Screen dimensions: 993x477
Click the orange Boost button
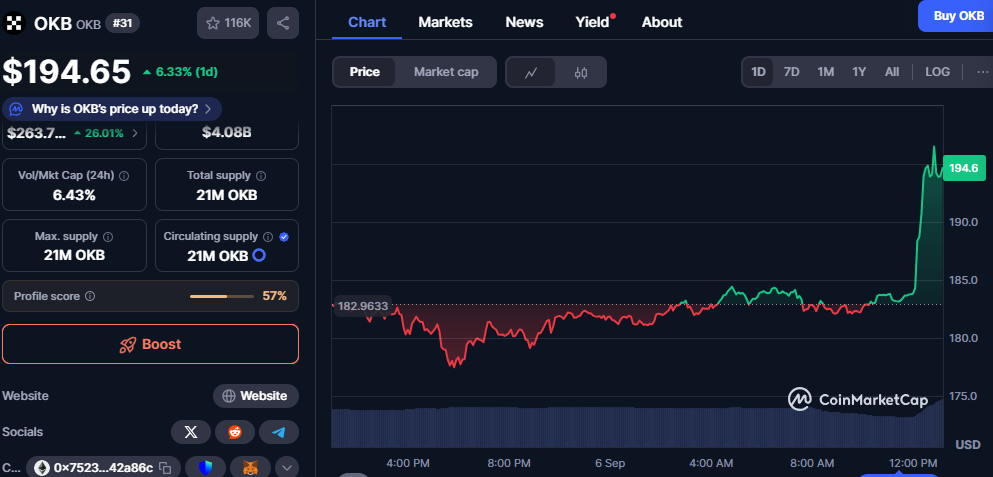(x=150, y=344)
